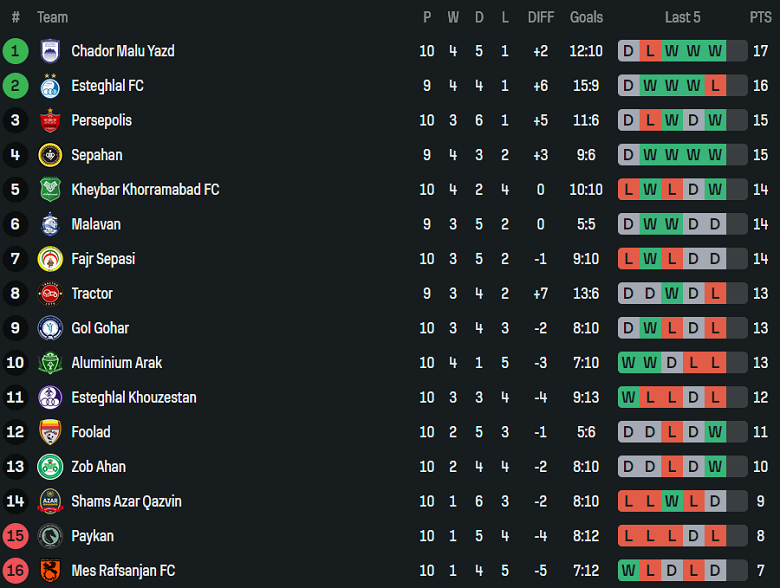780x588 pixels.
Task: Click the Esteghlal FC club crest
Action: (50, 86)
